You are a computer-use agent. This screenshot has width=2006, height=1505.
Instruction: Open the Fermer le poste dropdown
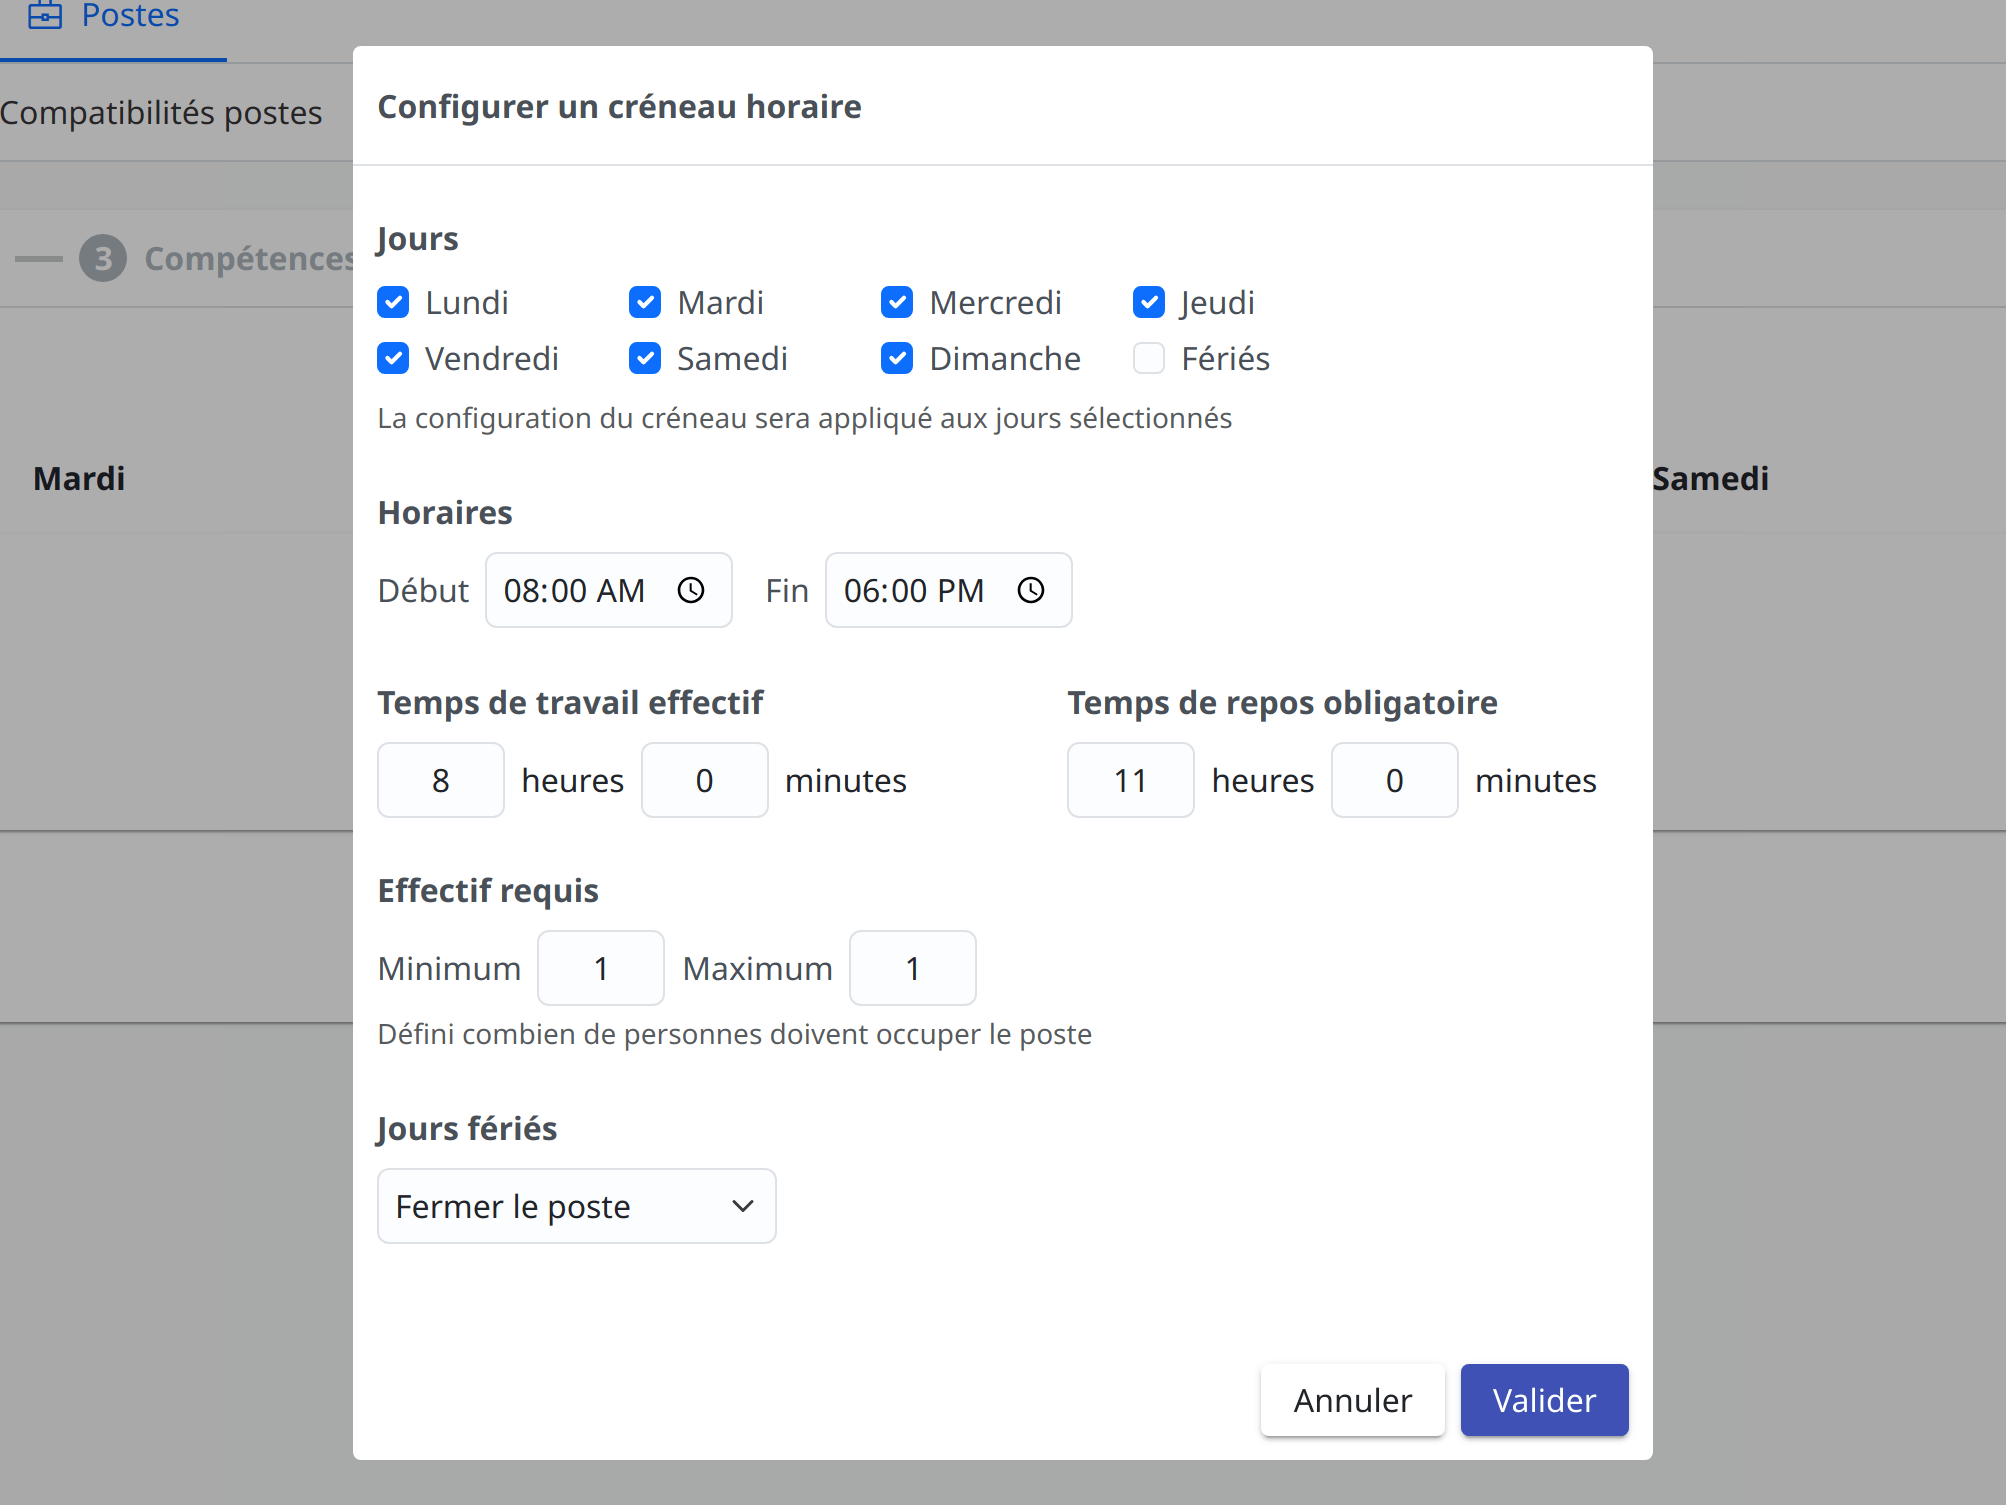576,1206
